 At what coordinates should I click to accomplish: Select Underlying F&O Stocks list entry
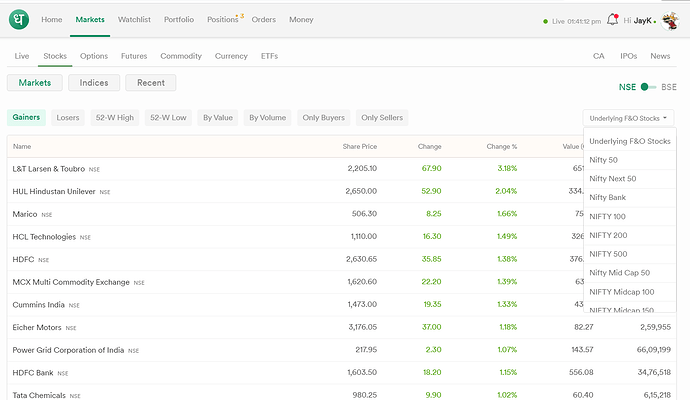click(x=629, y=141)
